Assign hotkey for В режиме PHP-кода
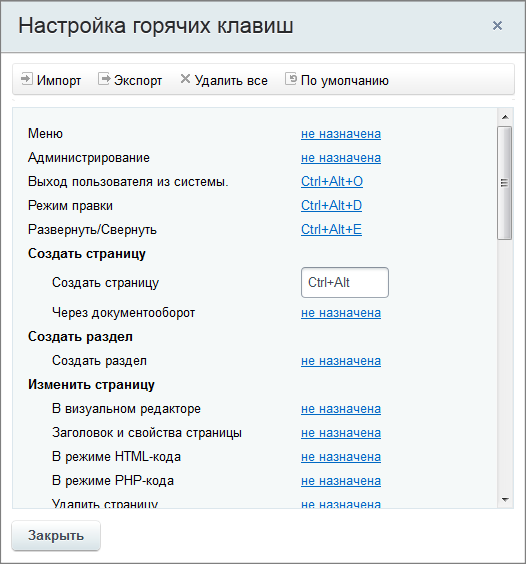Screen dimensions: 526x564 point(341,481)
